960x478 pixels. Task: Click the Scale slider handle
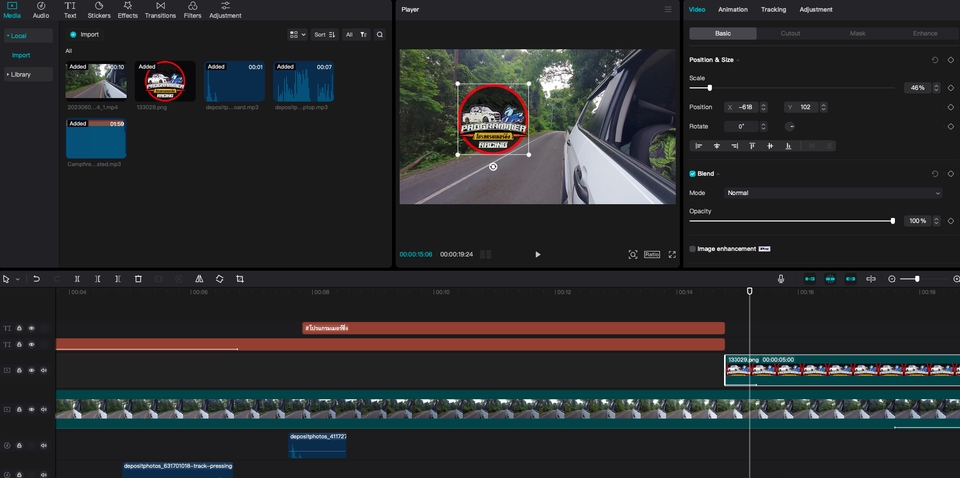[x=710, y=88]
